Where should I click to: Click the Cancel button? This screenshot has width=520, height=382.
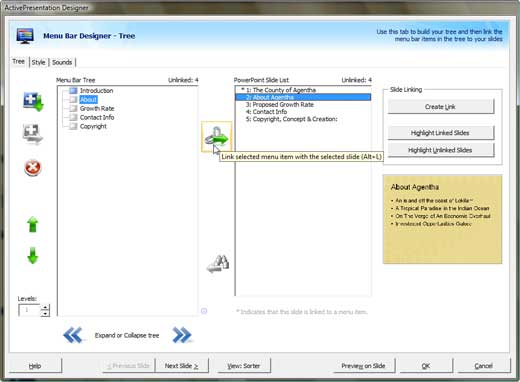pyautogui.click(x=484, y=366)
